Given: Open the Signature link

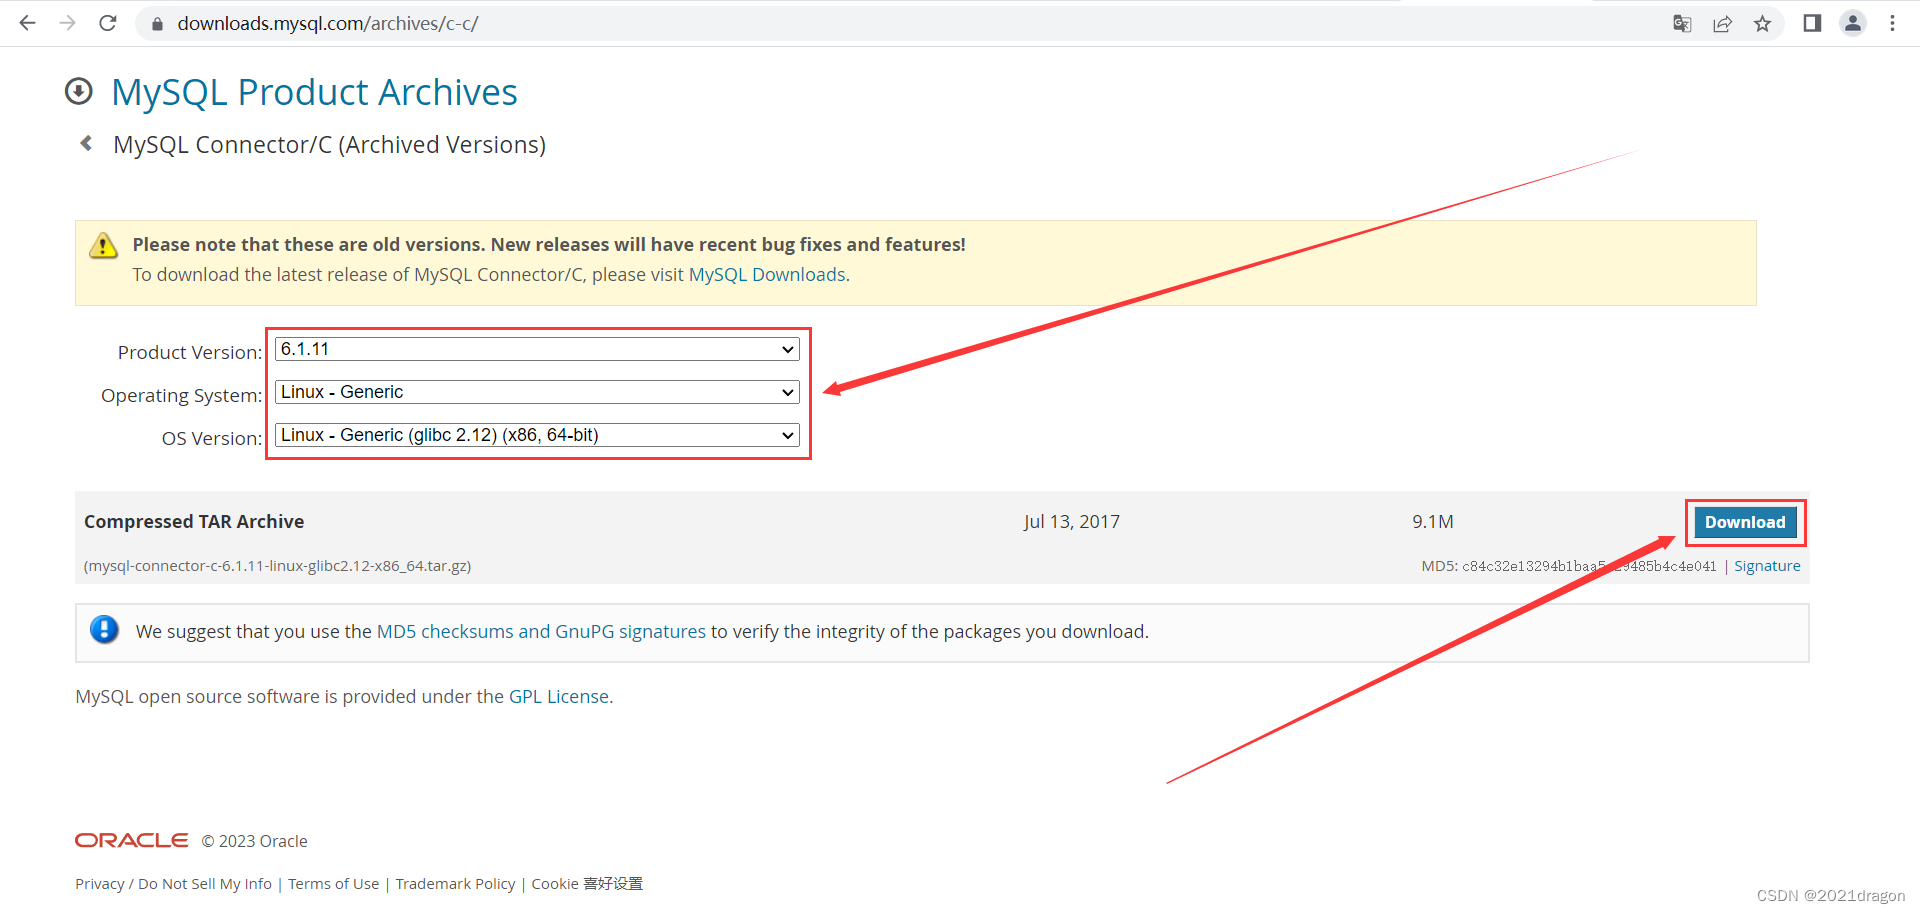Looking at the screenshot, I should (1767, 566).
